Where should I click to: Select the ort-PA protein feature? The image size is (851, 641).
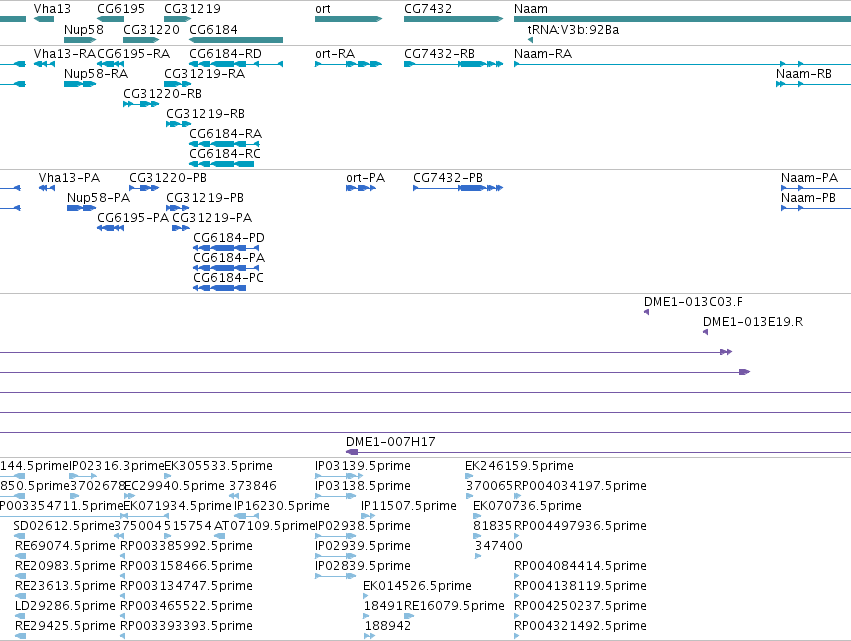pos(361,188)
